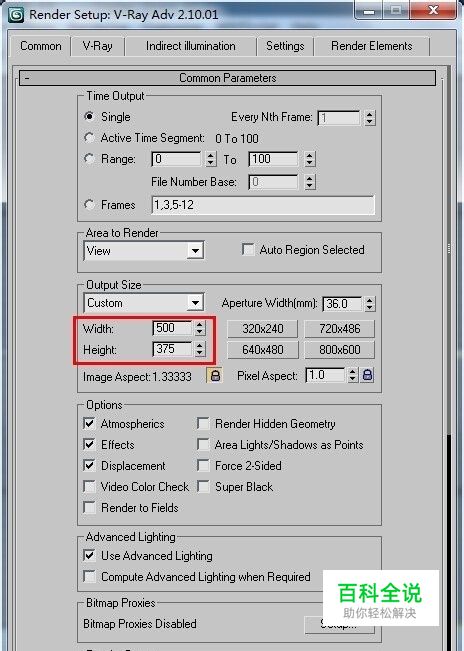This screenshot has height=651, width=464.
Task: Open the Indirect illumination tab
Action: pyautogui.click(x=190, y=46)
